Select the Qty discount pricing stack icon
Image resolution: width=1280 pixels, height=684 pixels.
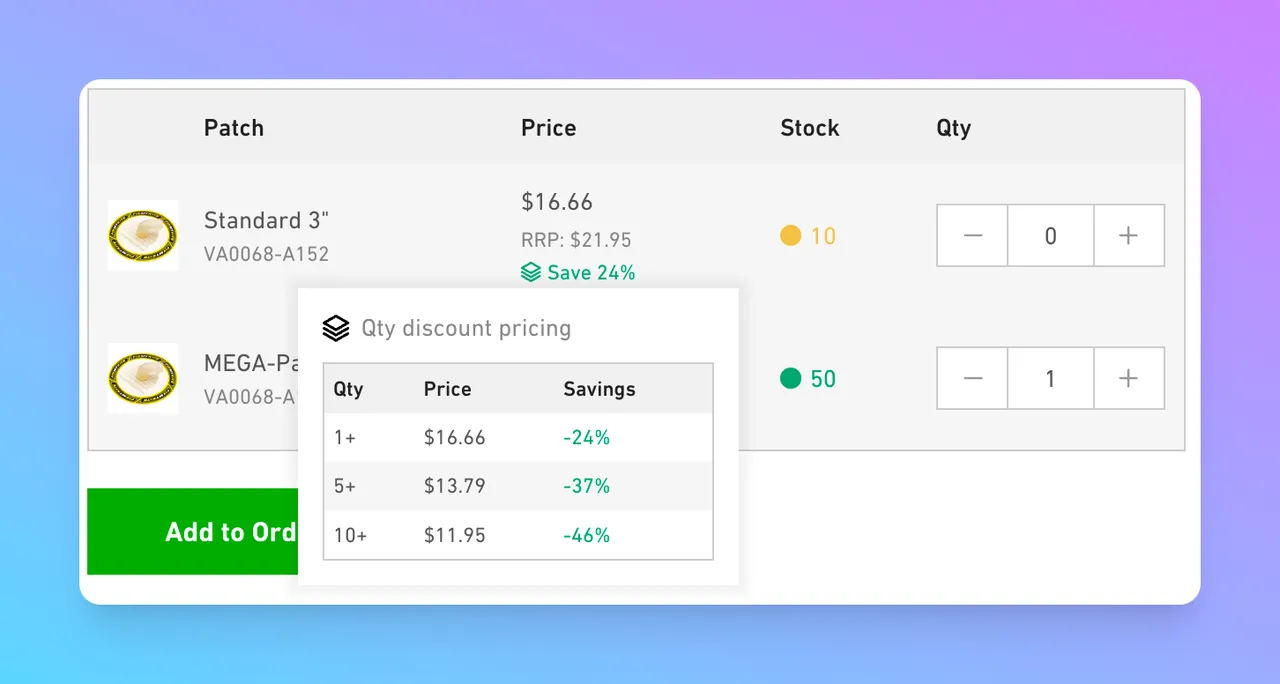tap(336, 327)
